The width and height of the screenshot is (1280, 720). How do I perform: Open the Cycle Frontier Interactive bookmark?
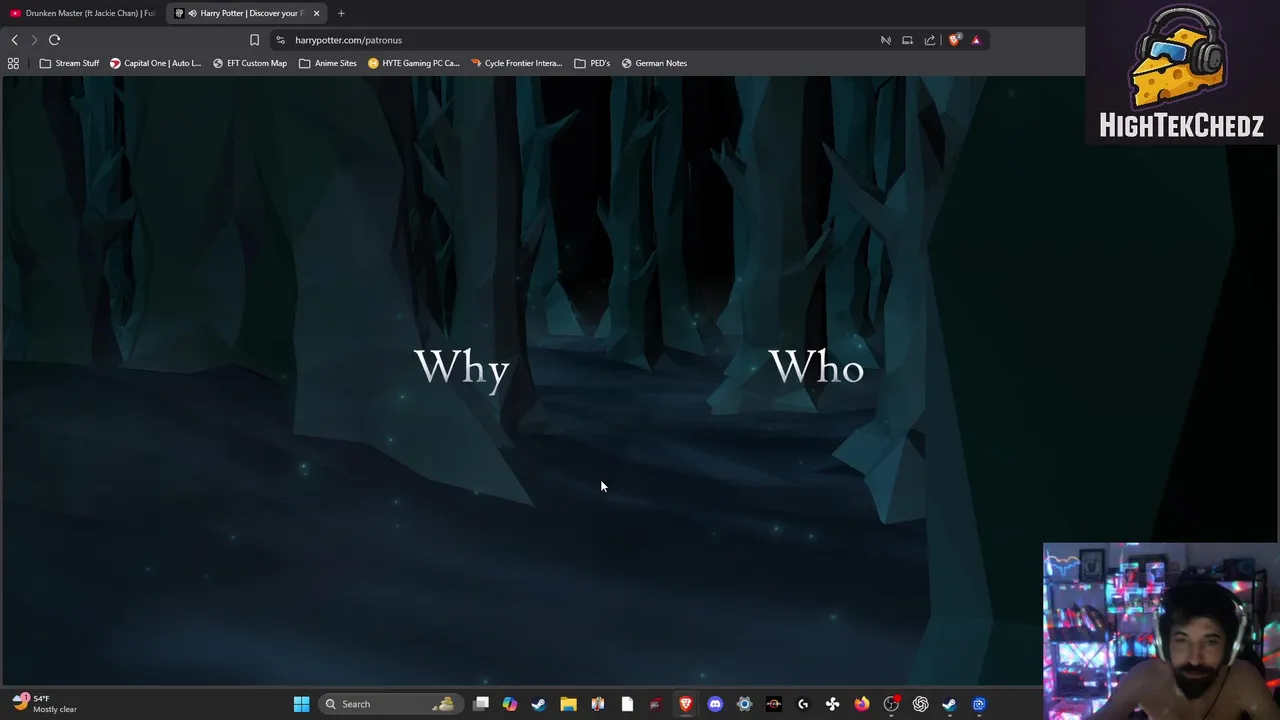point(516,63)
